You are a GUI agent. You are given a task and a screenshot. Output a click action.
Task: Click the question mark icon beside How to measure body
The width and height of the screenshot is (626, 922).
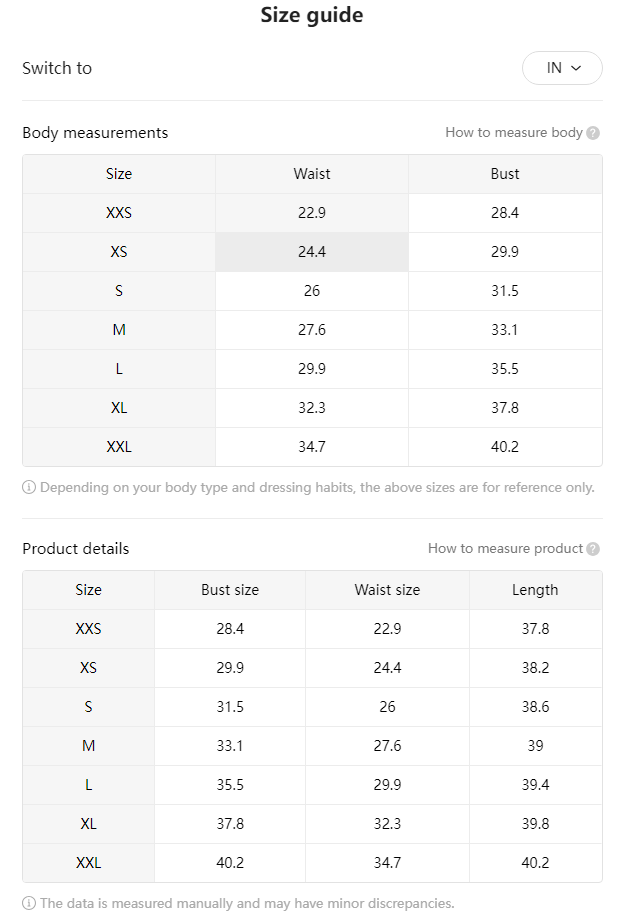point(593,133)
